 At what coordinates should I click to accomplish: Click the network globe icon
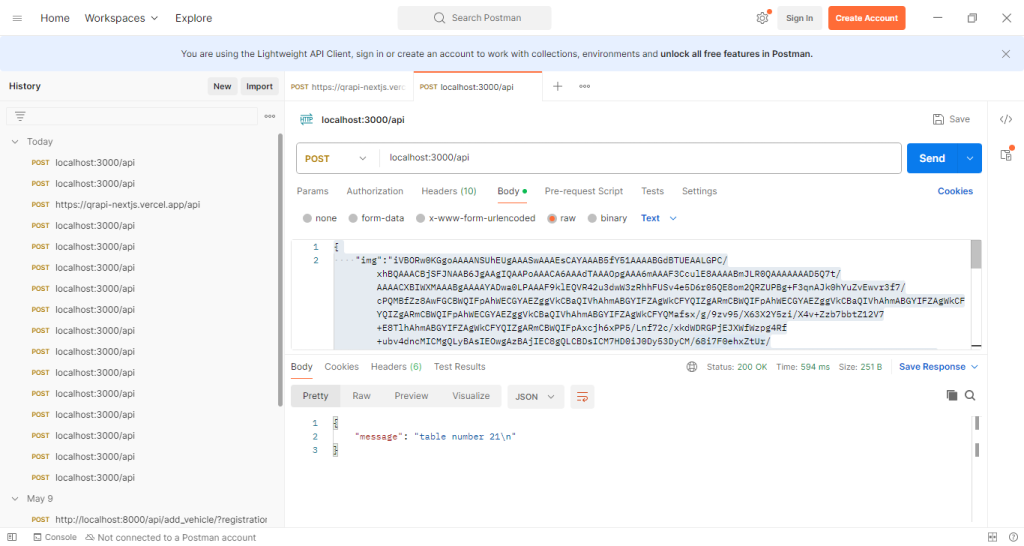[x=692, y=367]
